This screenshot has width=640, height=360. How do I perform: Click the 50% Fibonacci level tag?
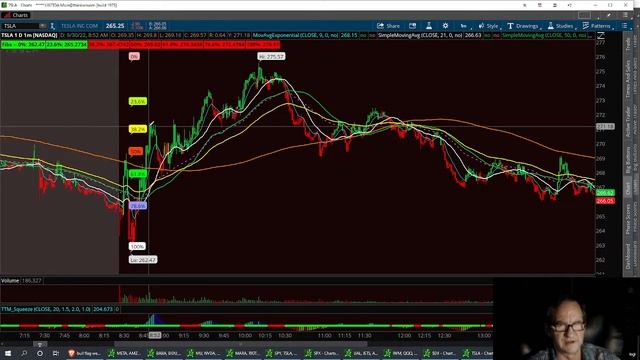pos(136,151)
